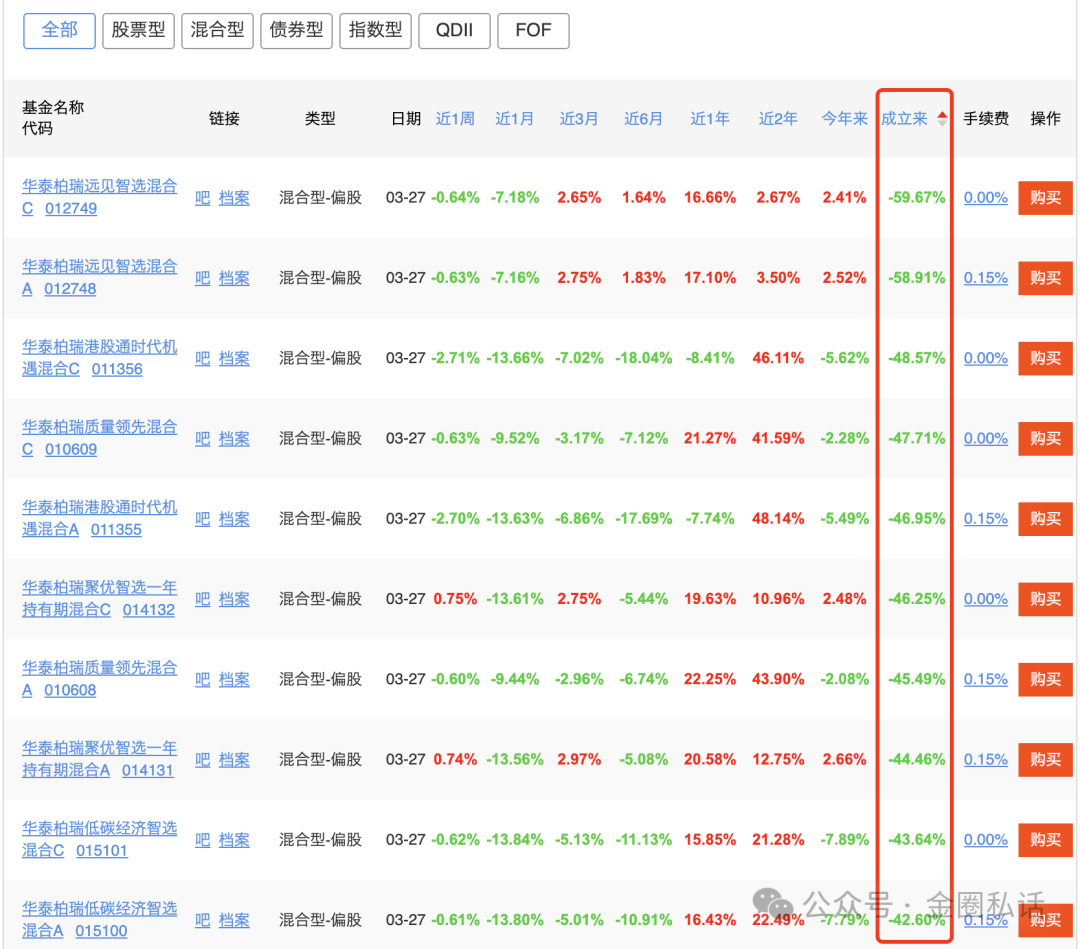Sort by the 成立来 column arrow icon

point(942,119)
